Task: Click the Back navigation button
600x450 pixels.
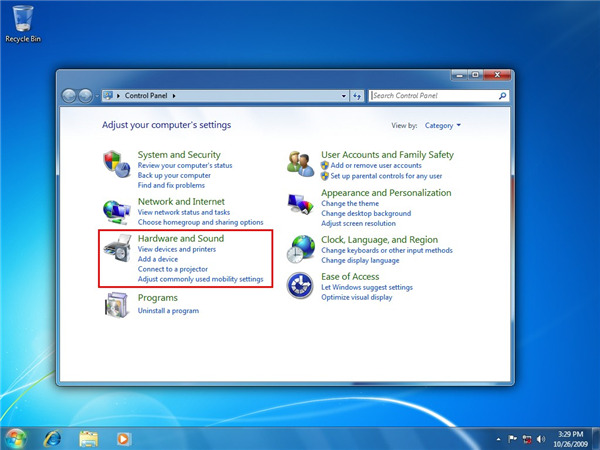Action: 70,96
